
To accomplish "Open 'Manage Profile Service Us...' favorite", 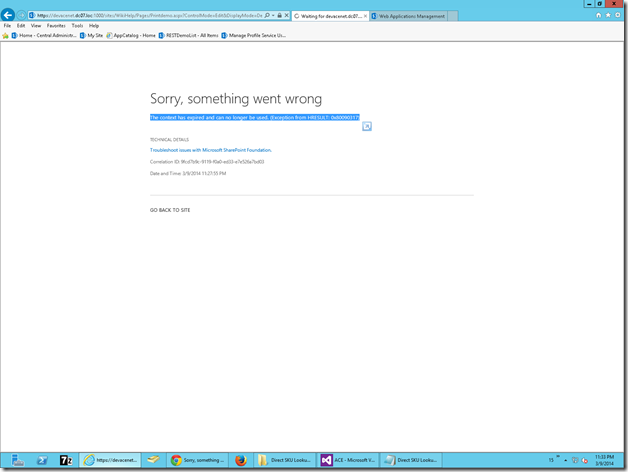I will coord(254,36).
